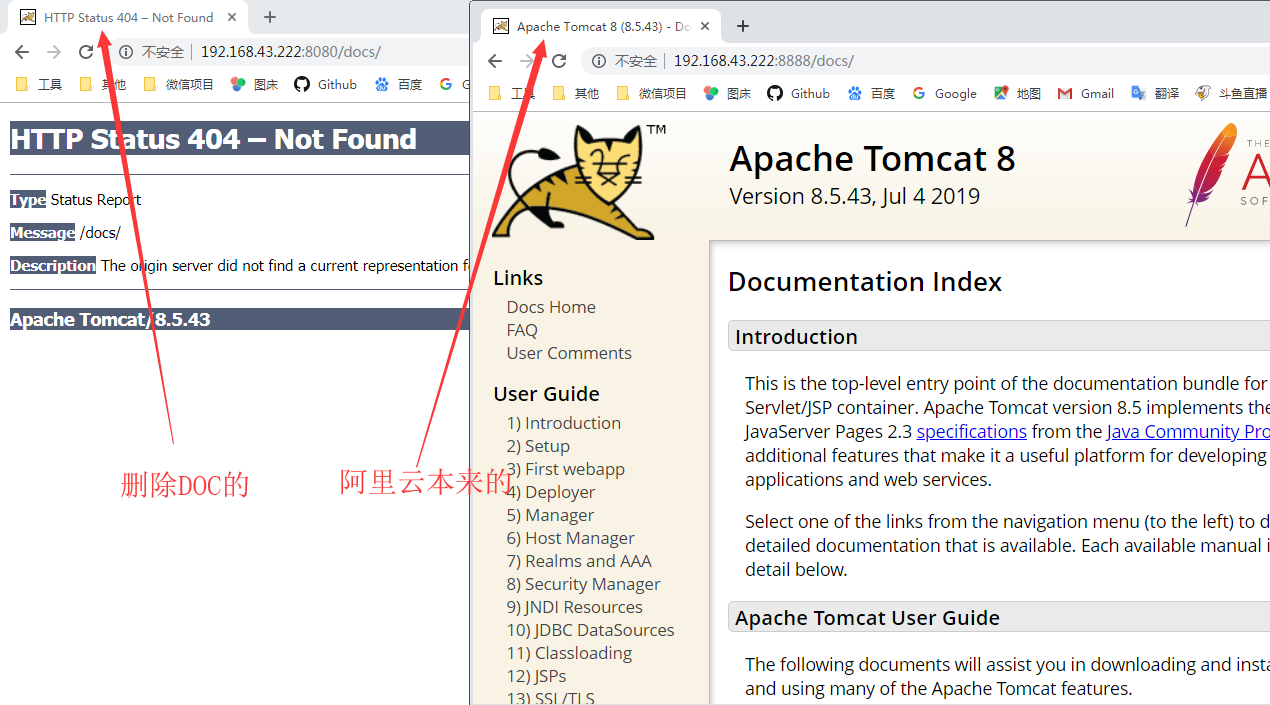1270x705 pixels.
Task: Reload the Apache Tomcat documentation page
Action: 559,61
